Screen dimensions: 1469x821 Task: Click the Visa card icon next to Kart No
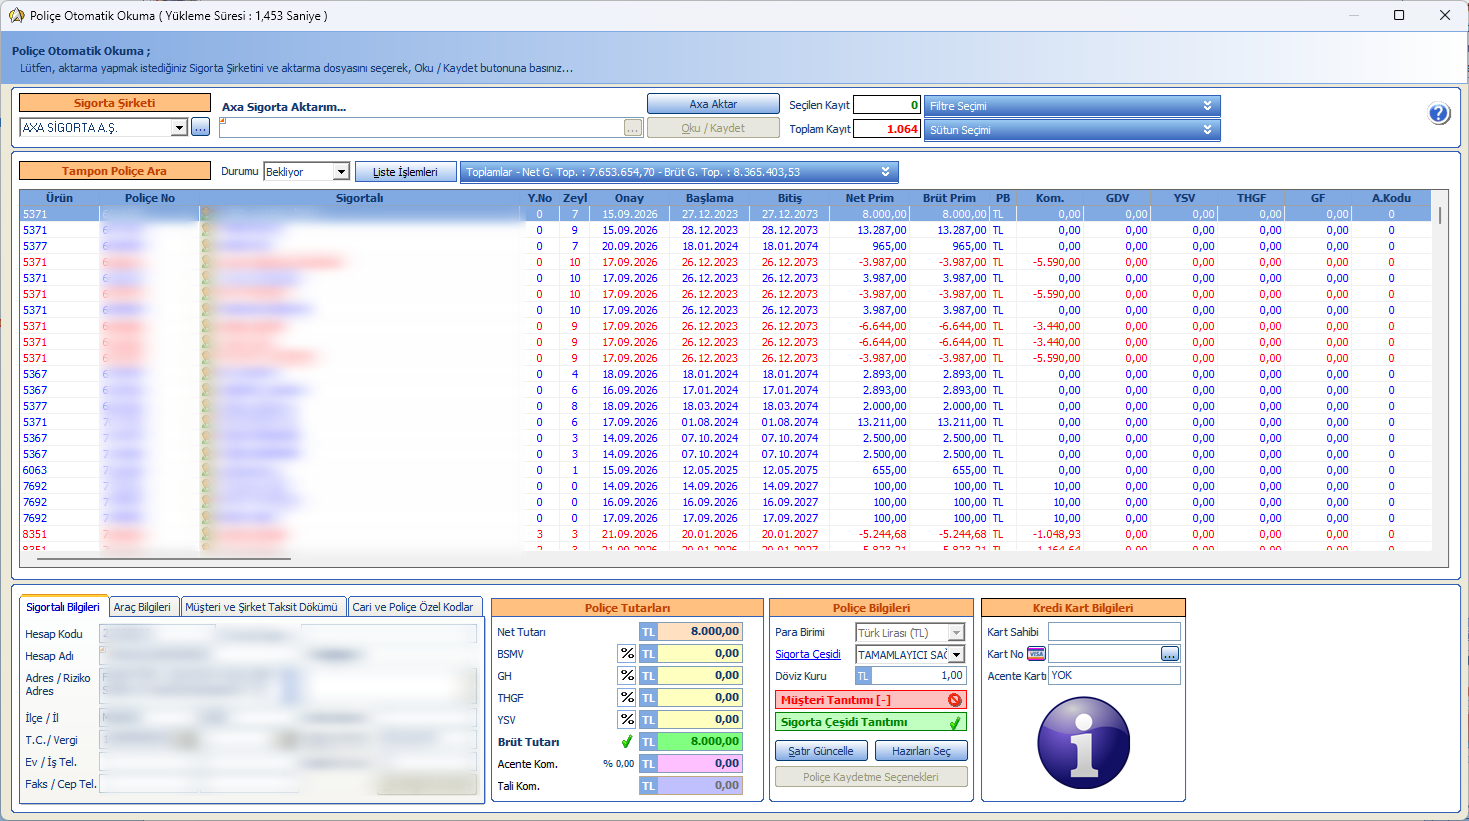click(x=1036, y=654)
